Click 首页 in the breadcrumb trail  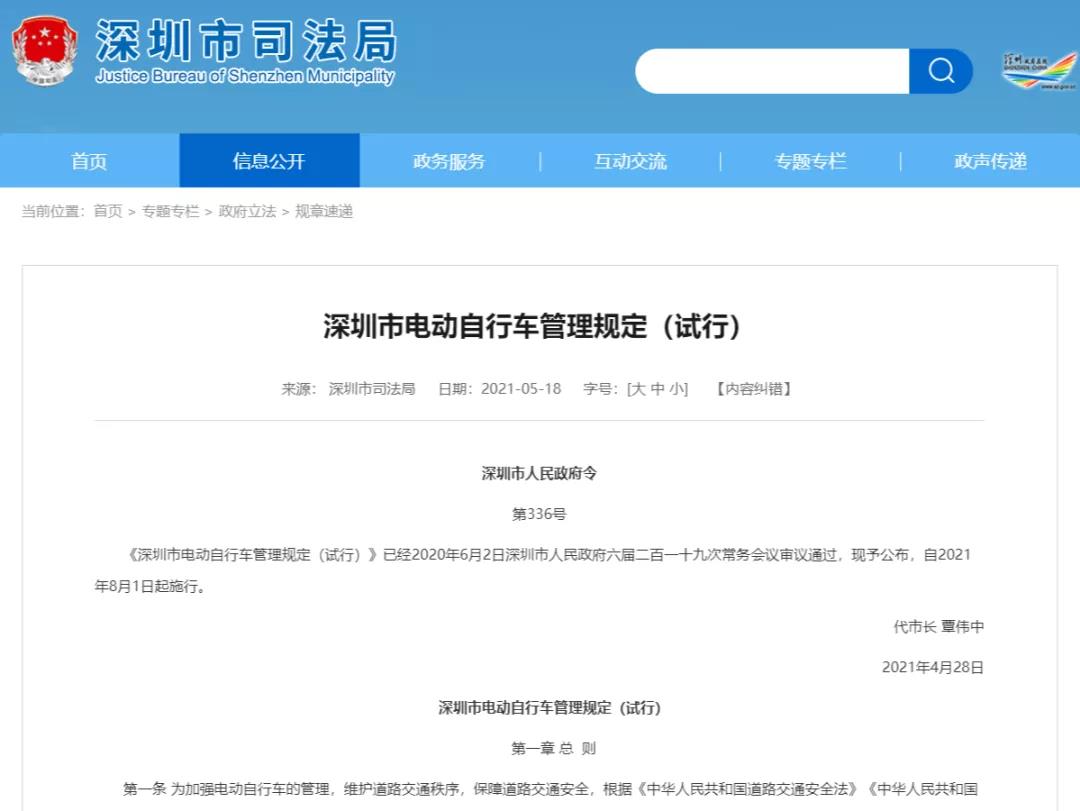click(x=108, y=211)
